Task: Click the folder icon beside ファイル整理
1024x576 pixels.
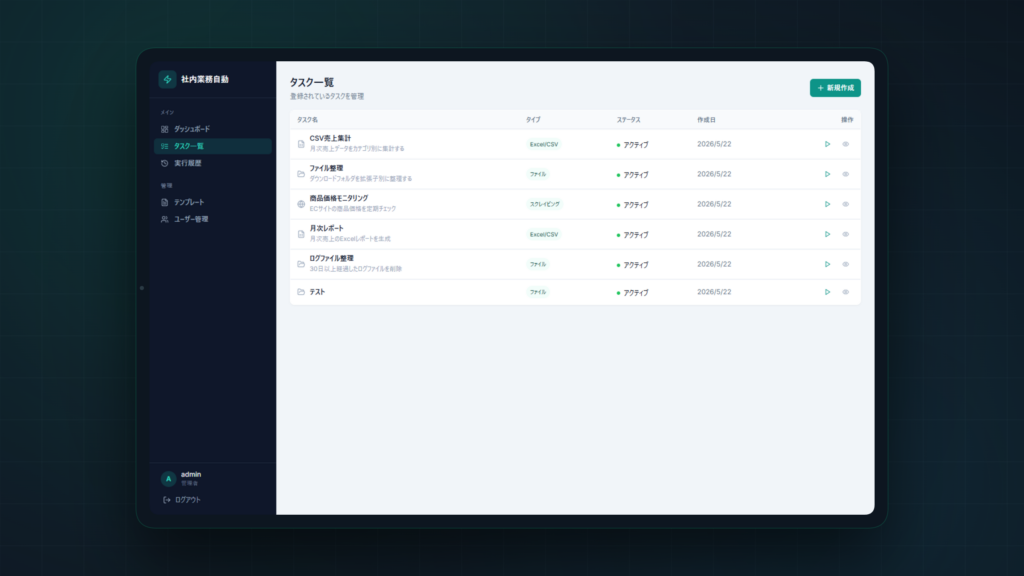Action: point(301,174)
